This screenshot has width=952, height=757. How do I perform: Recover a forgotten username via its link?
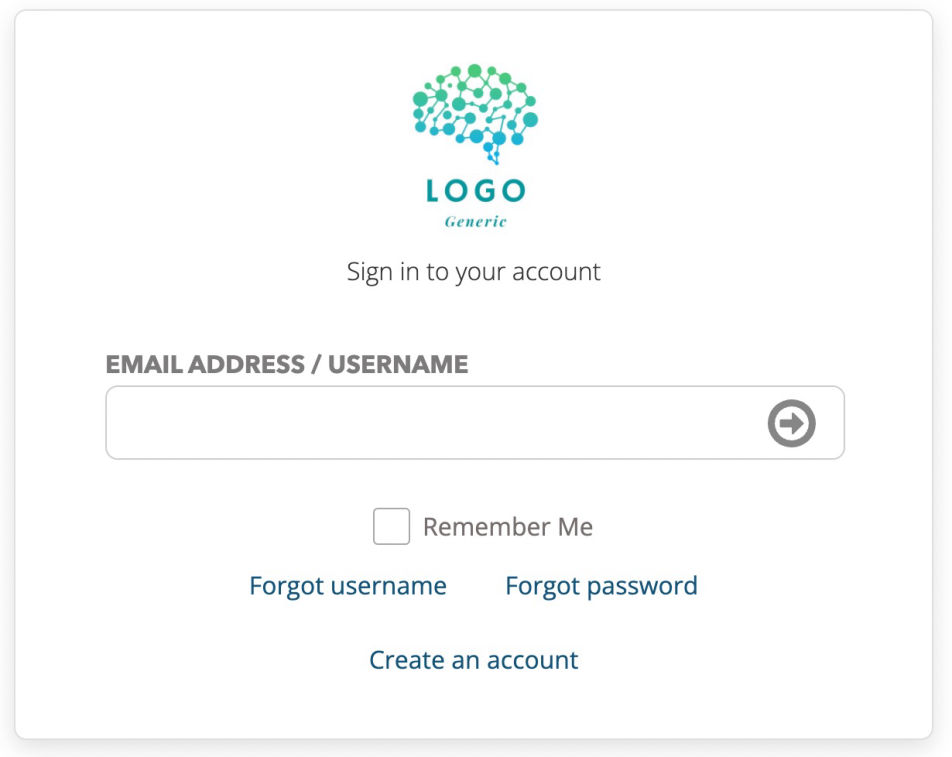(x=347, y=586)
